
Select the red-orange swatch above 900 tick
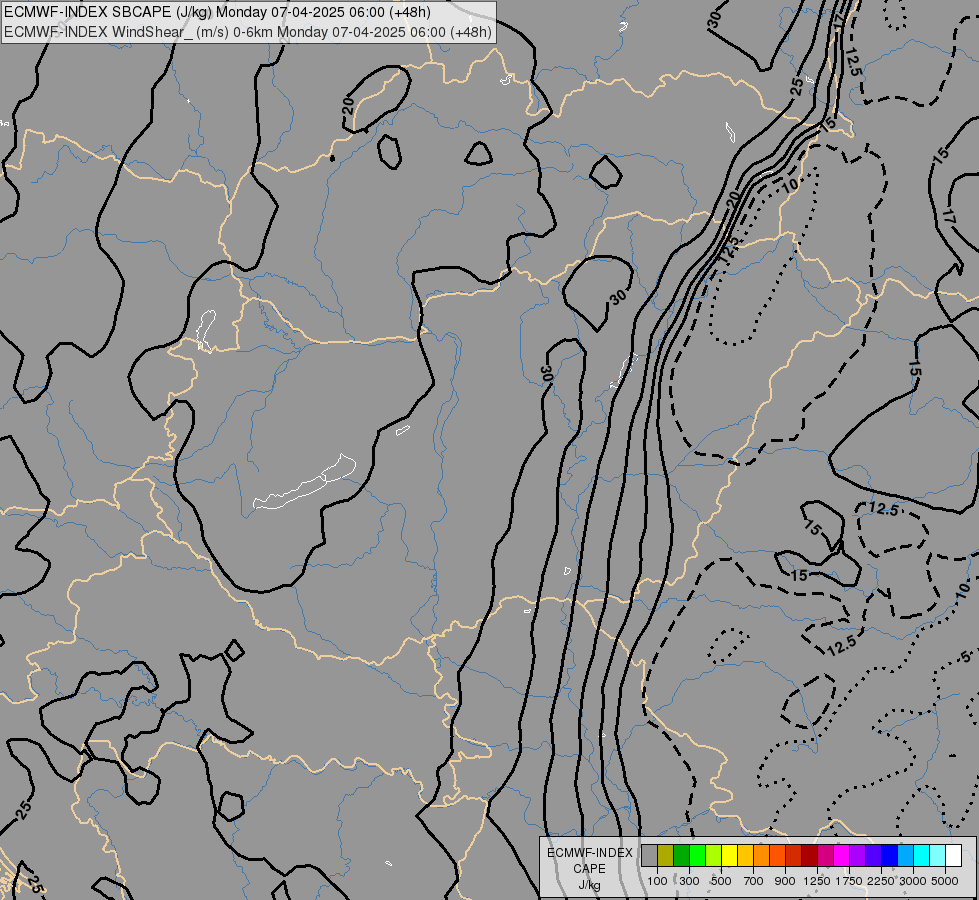point(777,856)
